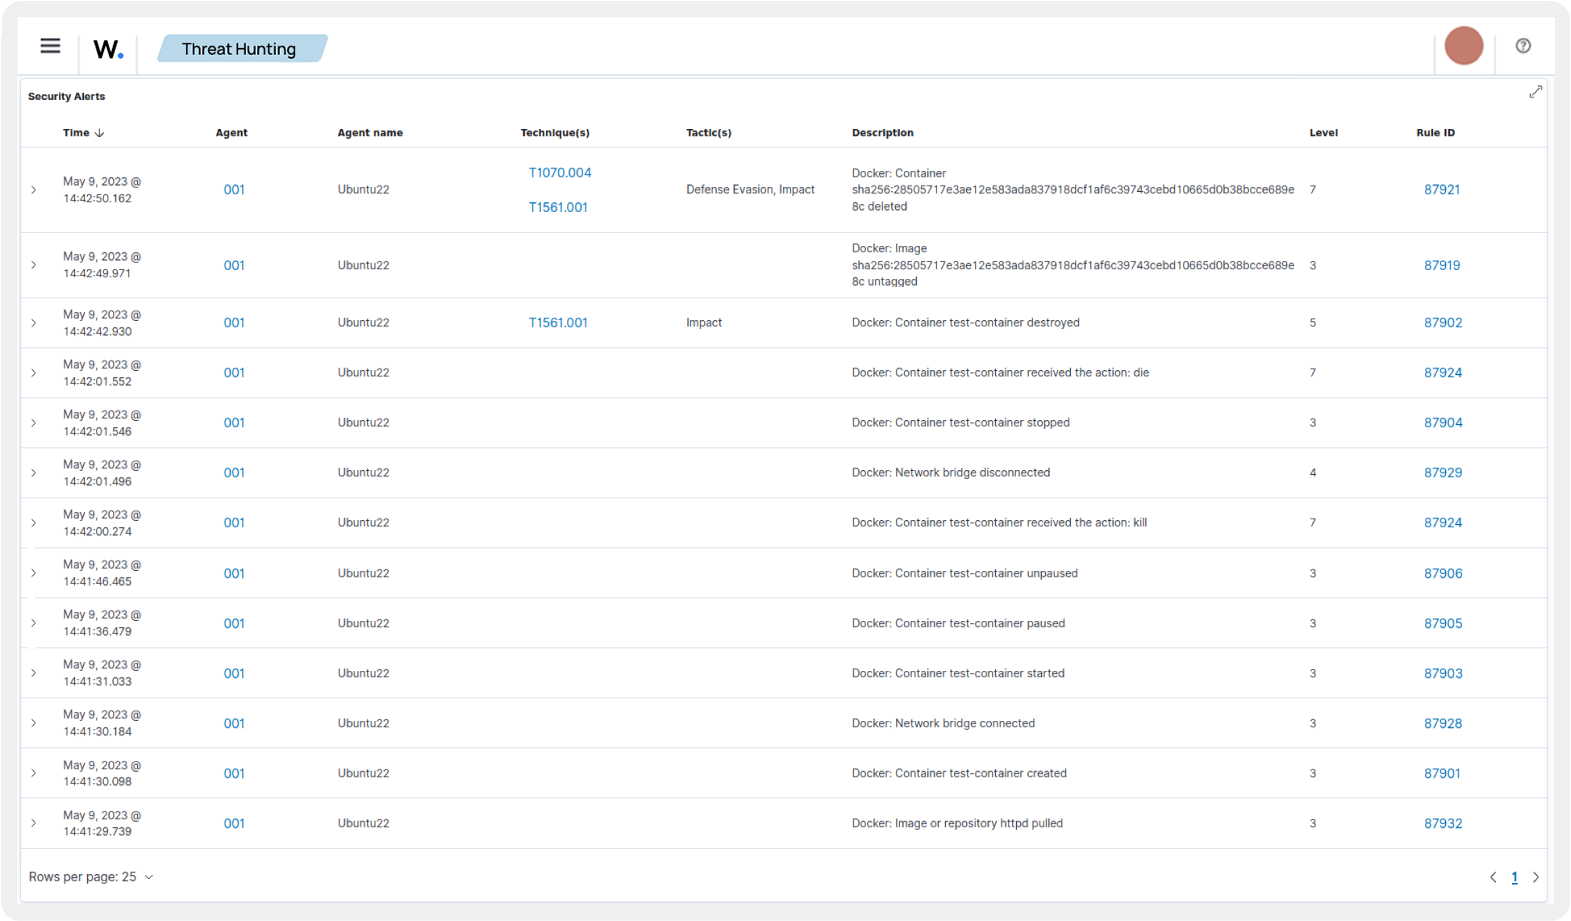Open rule ID 87932

click(1443, 823)
